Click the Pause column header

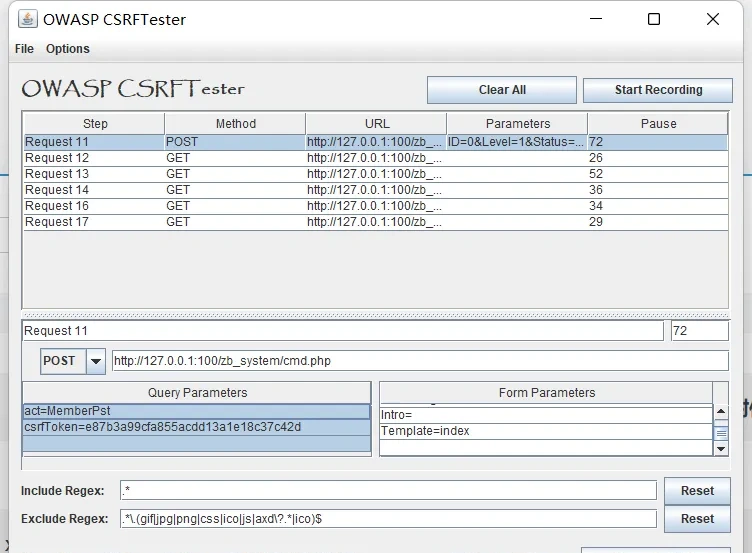point(658,124)
